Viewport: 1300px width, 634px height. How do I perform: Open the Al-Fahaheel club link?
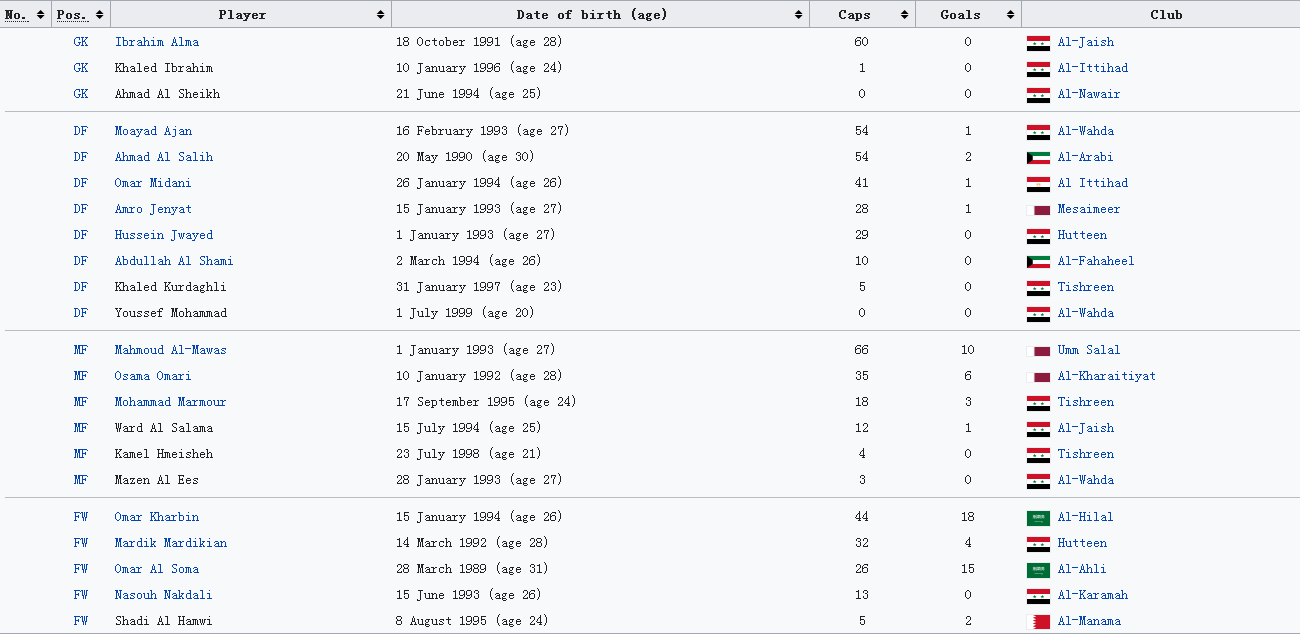tap(1096, 261)
